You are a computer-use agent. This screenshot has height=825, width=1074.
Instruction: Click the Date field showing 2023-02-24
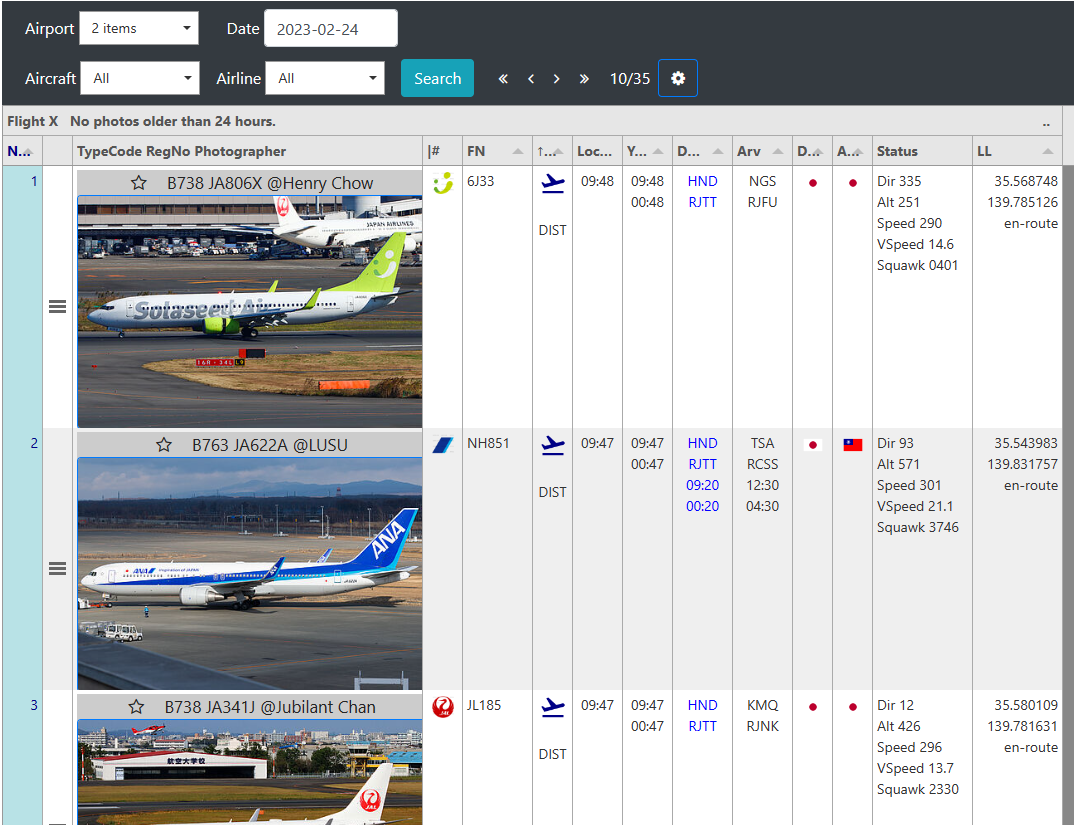click(x=331, y=29)
